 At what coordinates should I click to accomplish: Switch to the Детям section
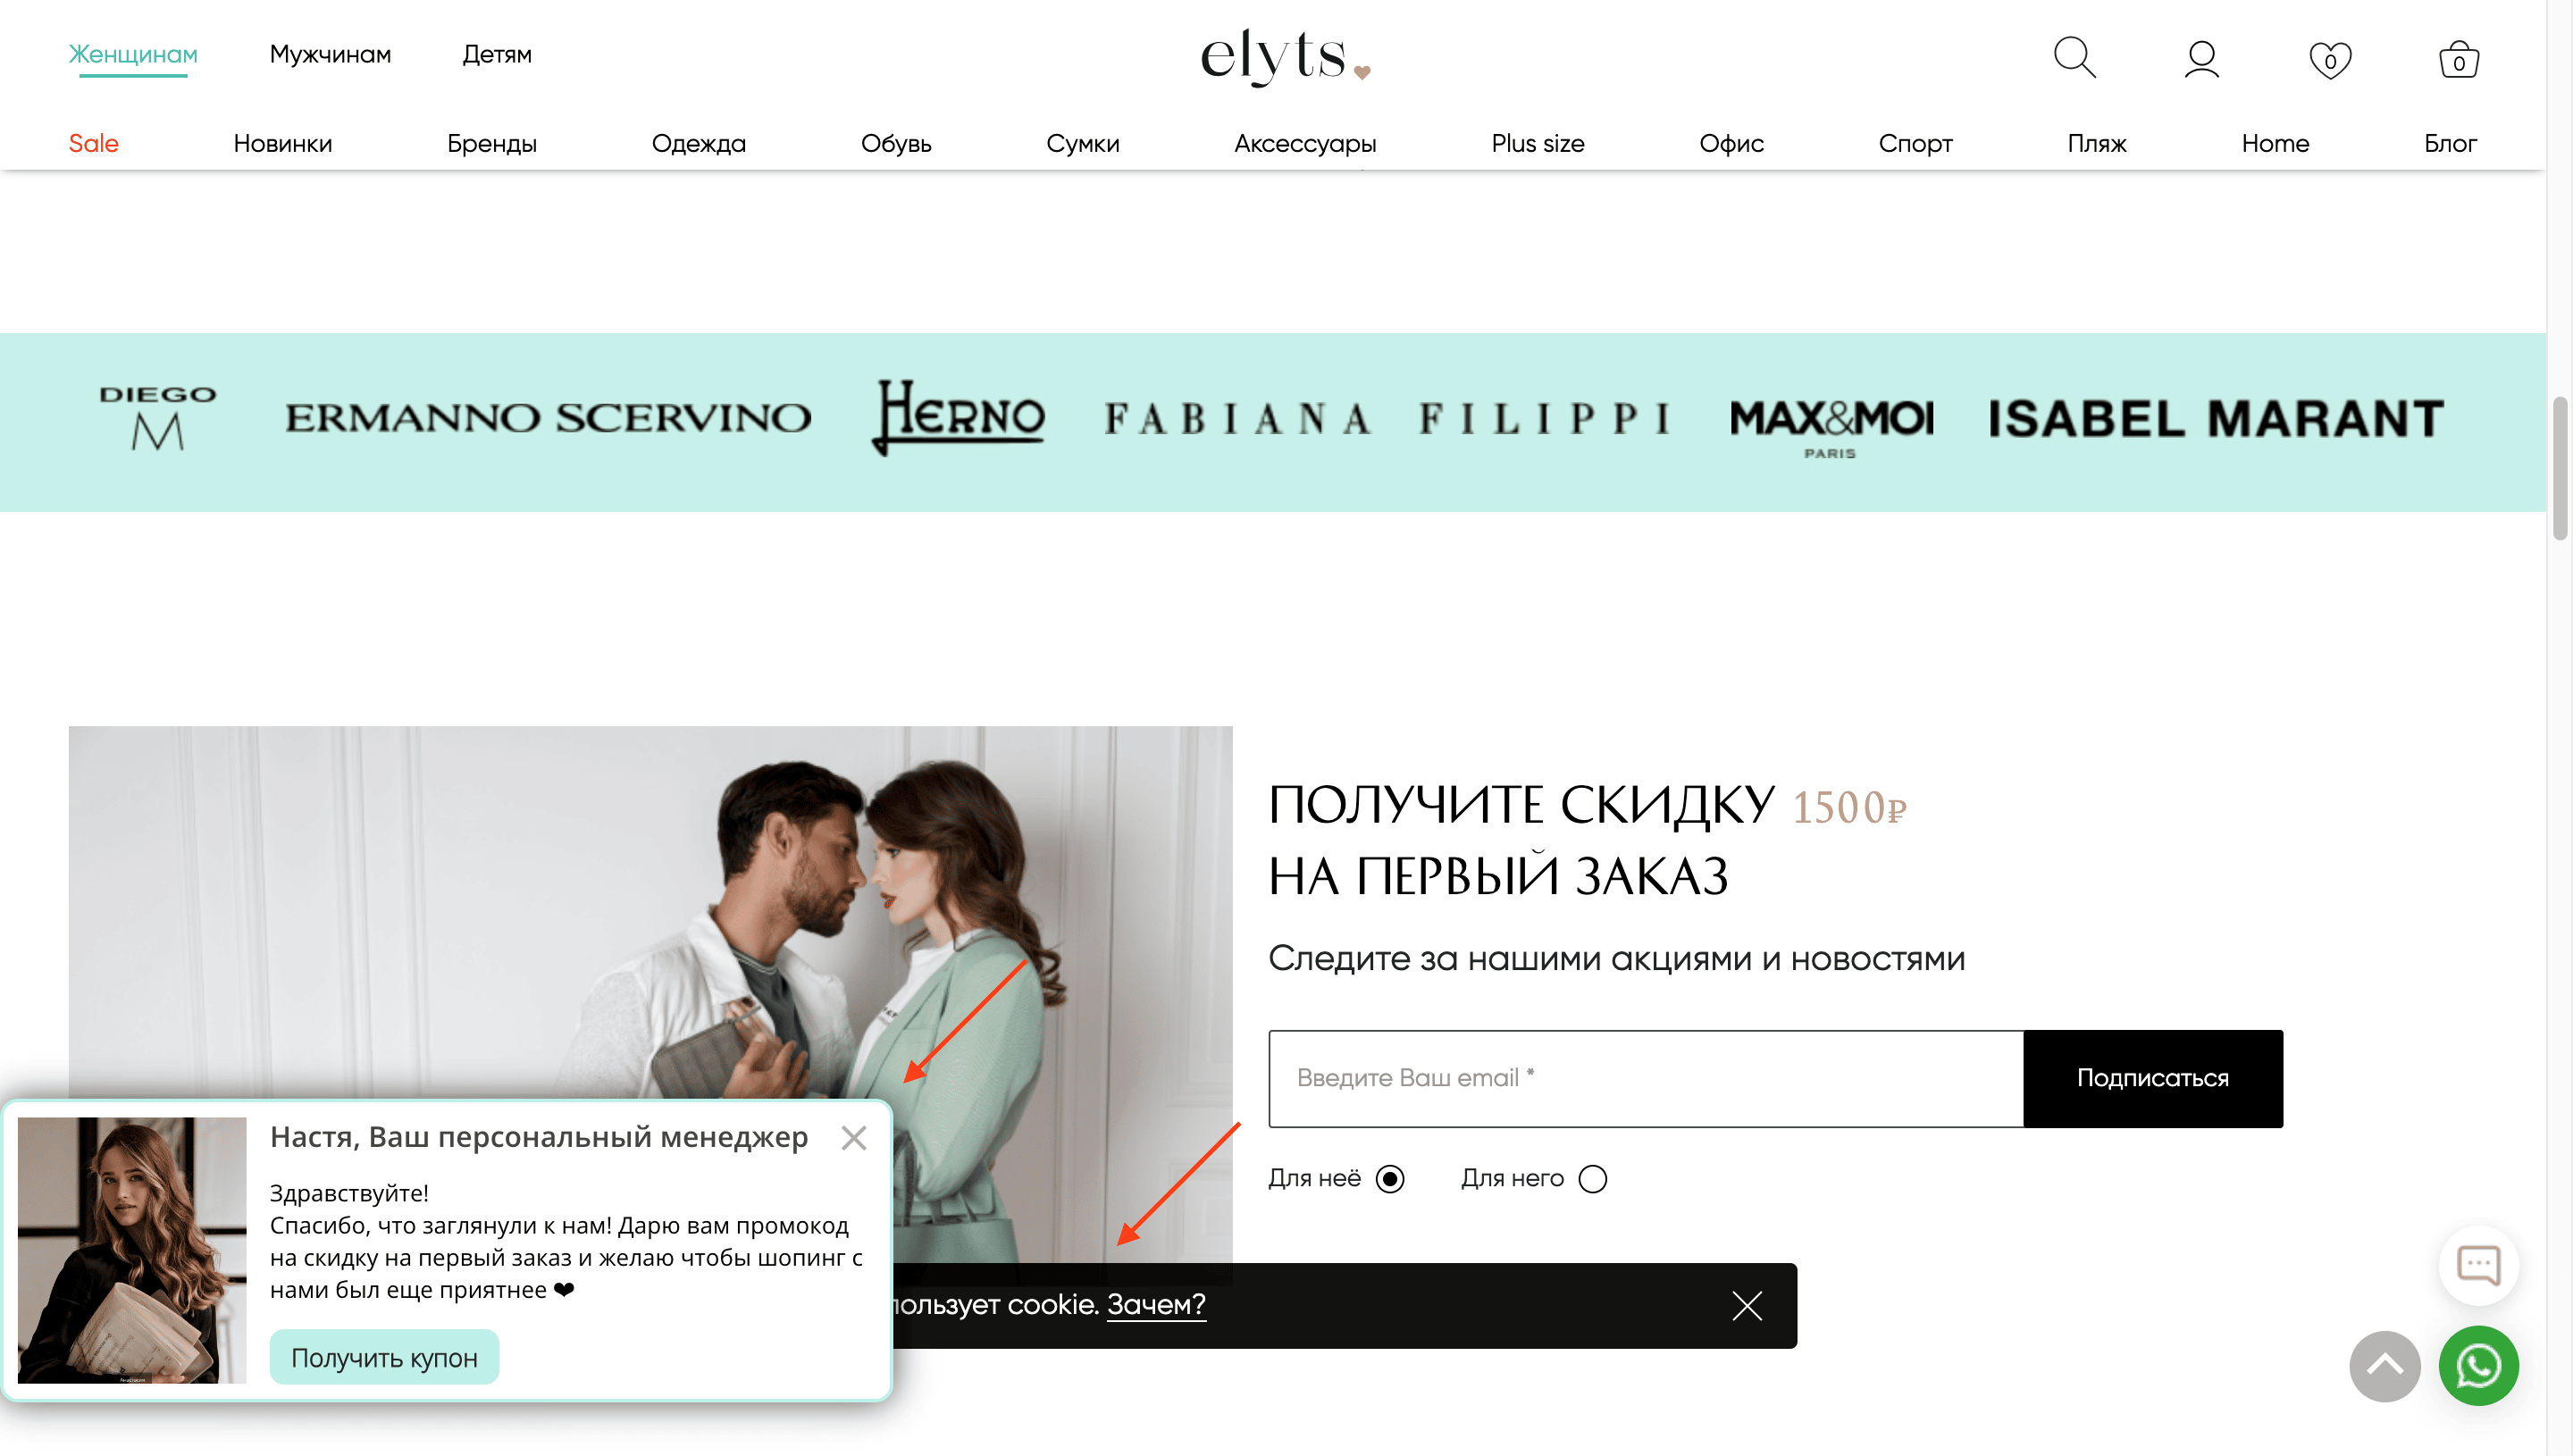497,54
